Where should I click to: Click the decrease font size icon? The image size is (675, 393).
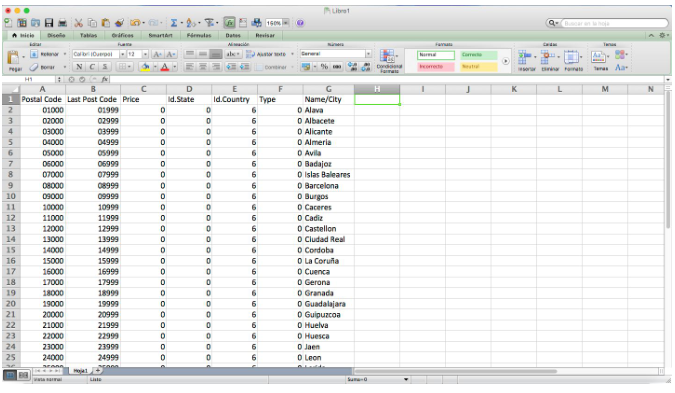click(171, 54)
